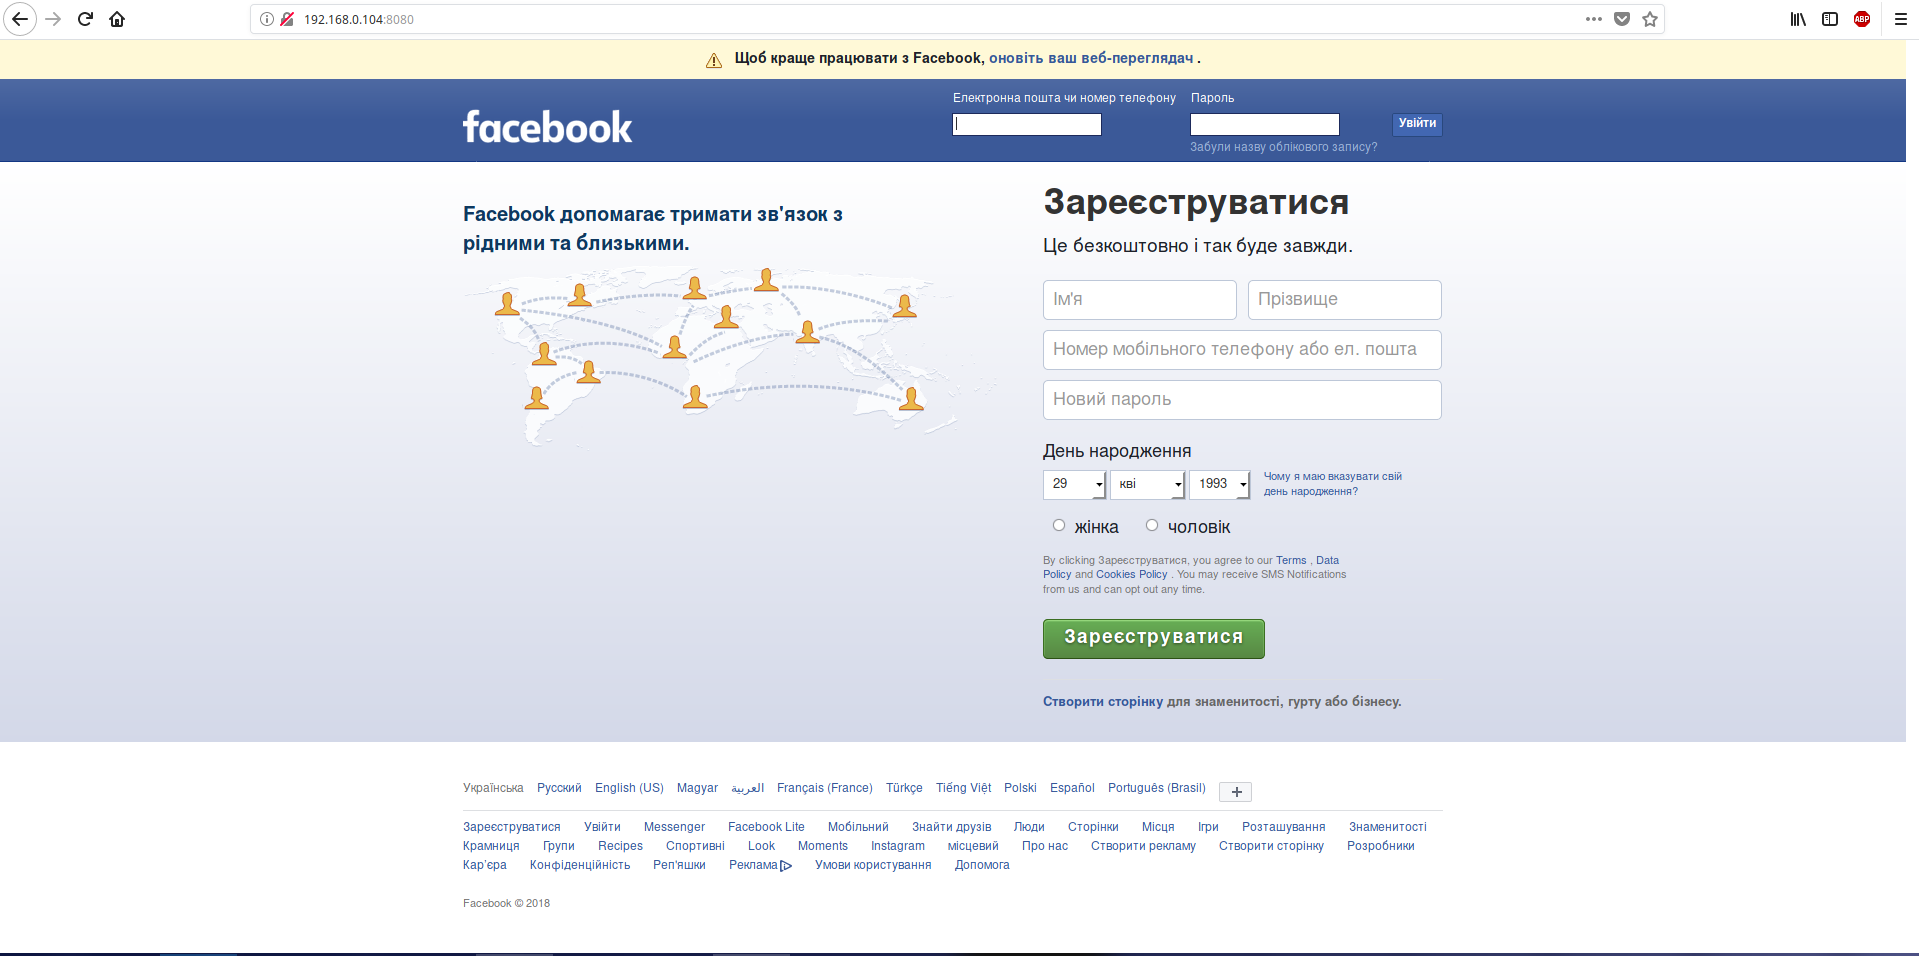Open the Знайти друзів footer link
The width and height of the screenshot is (1919, 956).
(x=951, y=827)
